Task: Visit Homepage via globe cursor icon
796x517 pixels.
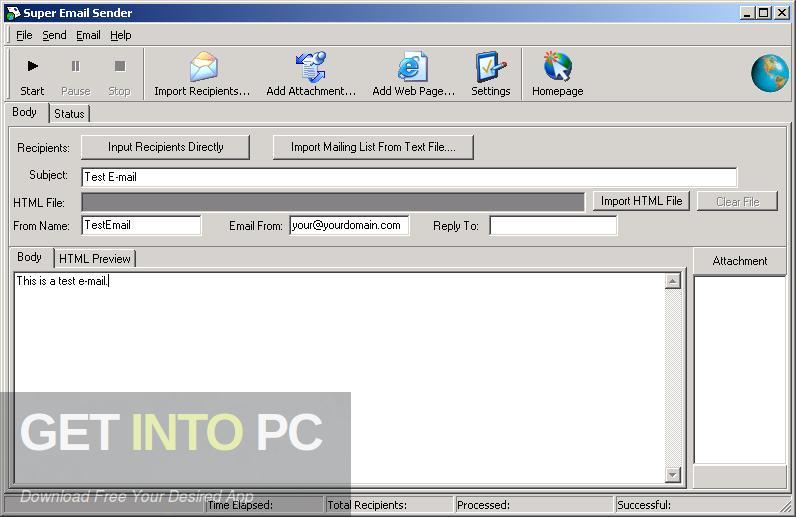Action: [x=557, y=67]
